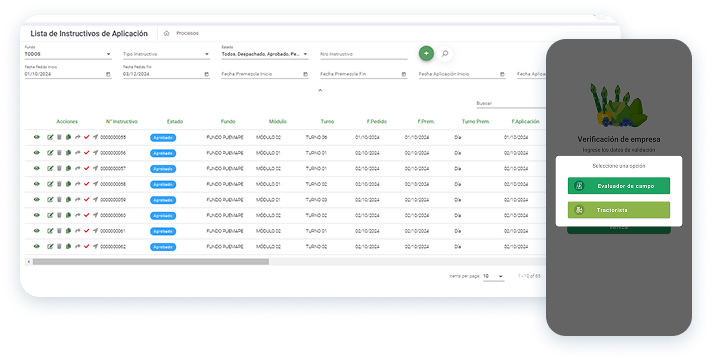The image size is (712, 361).
Task: Sort by Acciones column header
Action: pos(67,122)
